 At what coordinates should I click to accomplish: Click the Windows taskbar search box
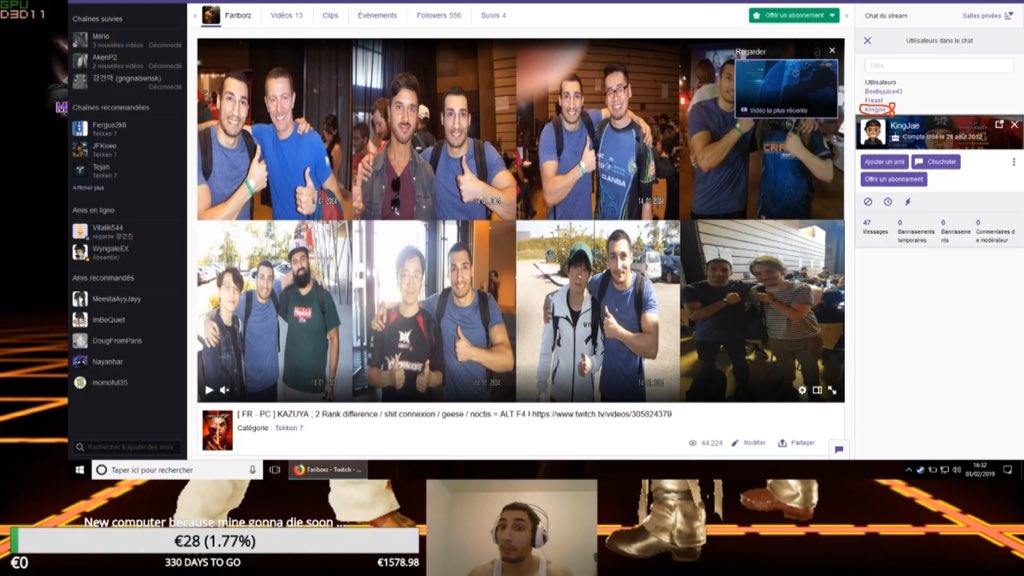[x=176, y=470]
